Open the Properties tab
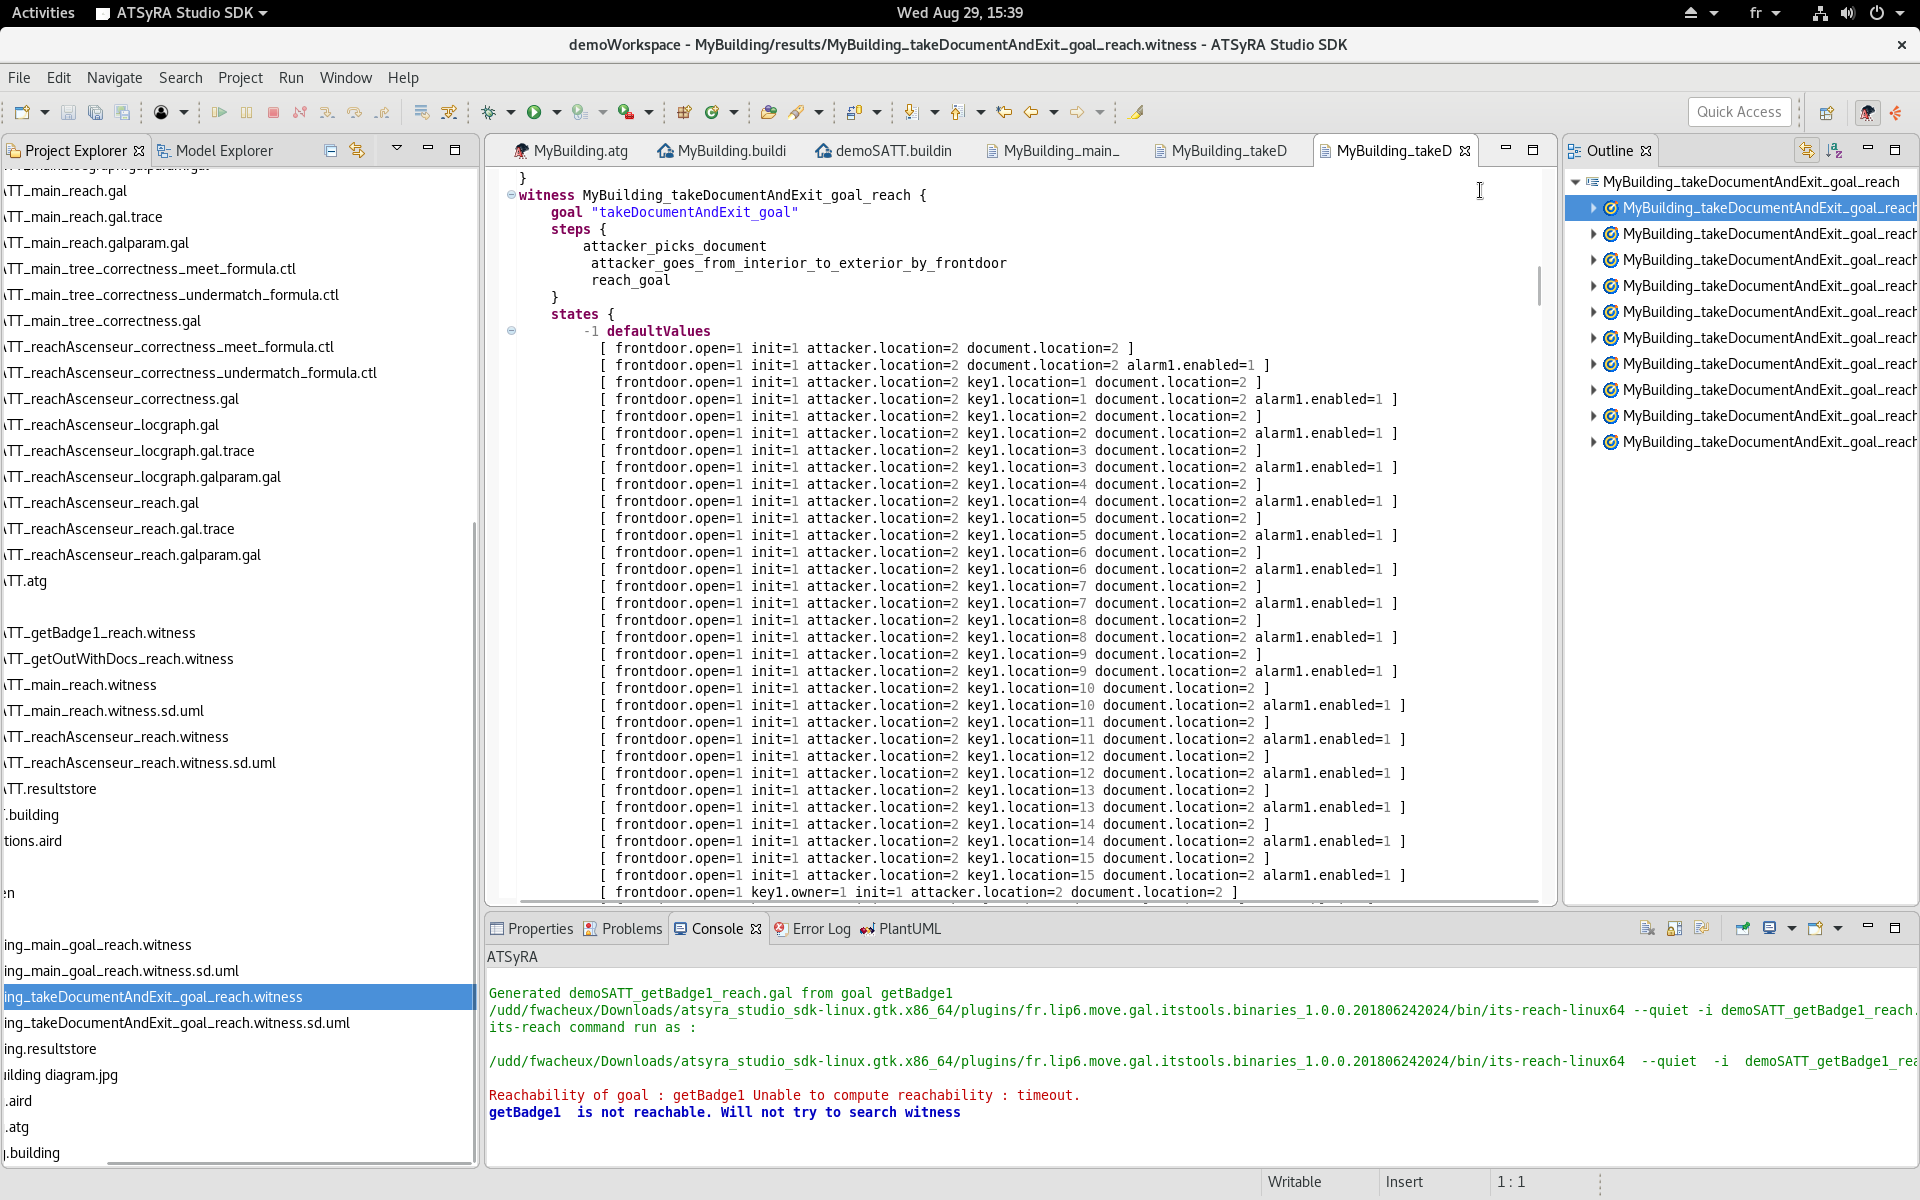Screen dimensions: 1920x1200 (531, 929)
